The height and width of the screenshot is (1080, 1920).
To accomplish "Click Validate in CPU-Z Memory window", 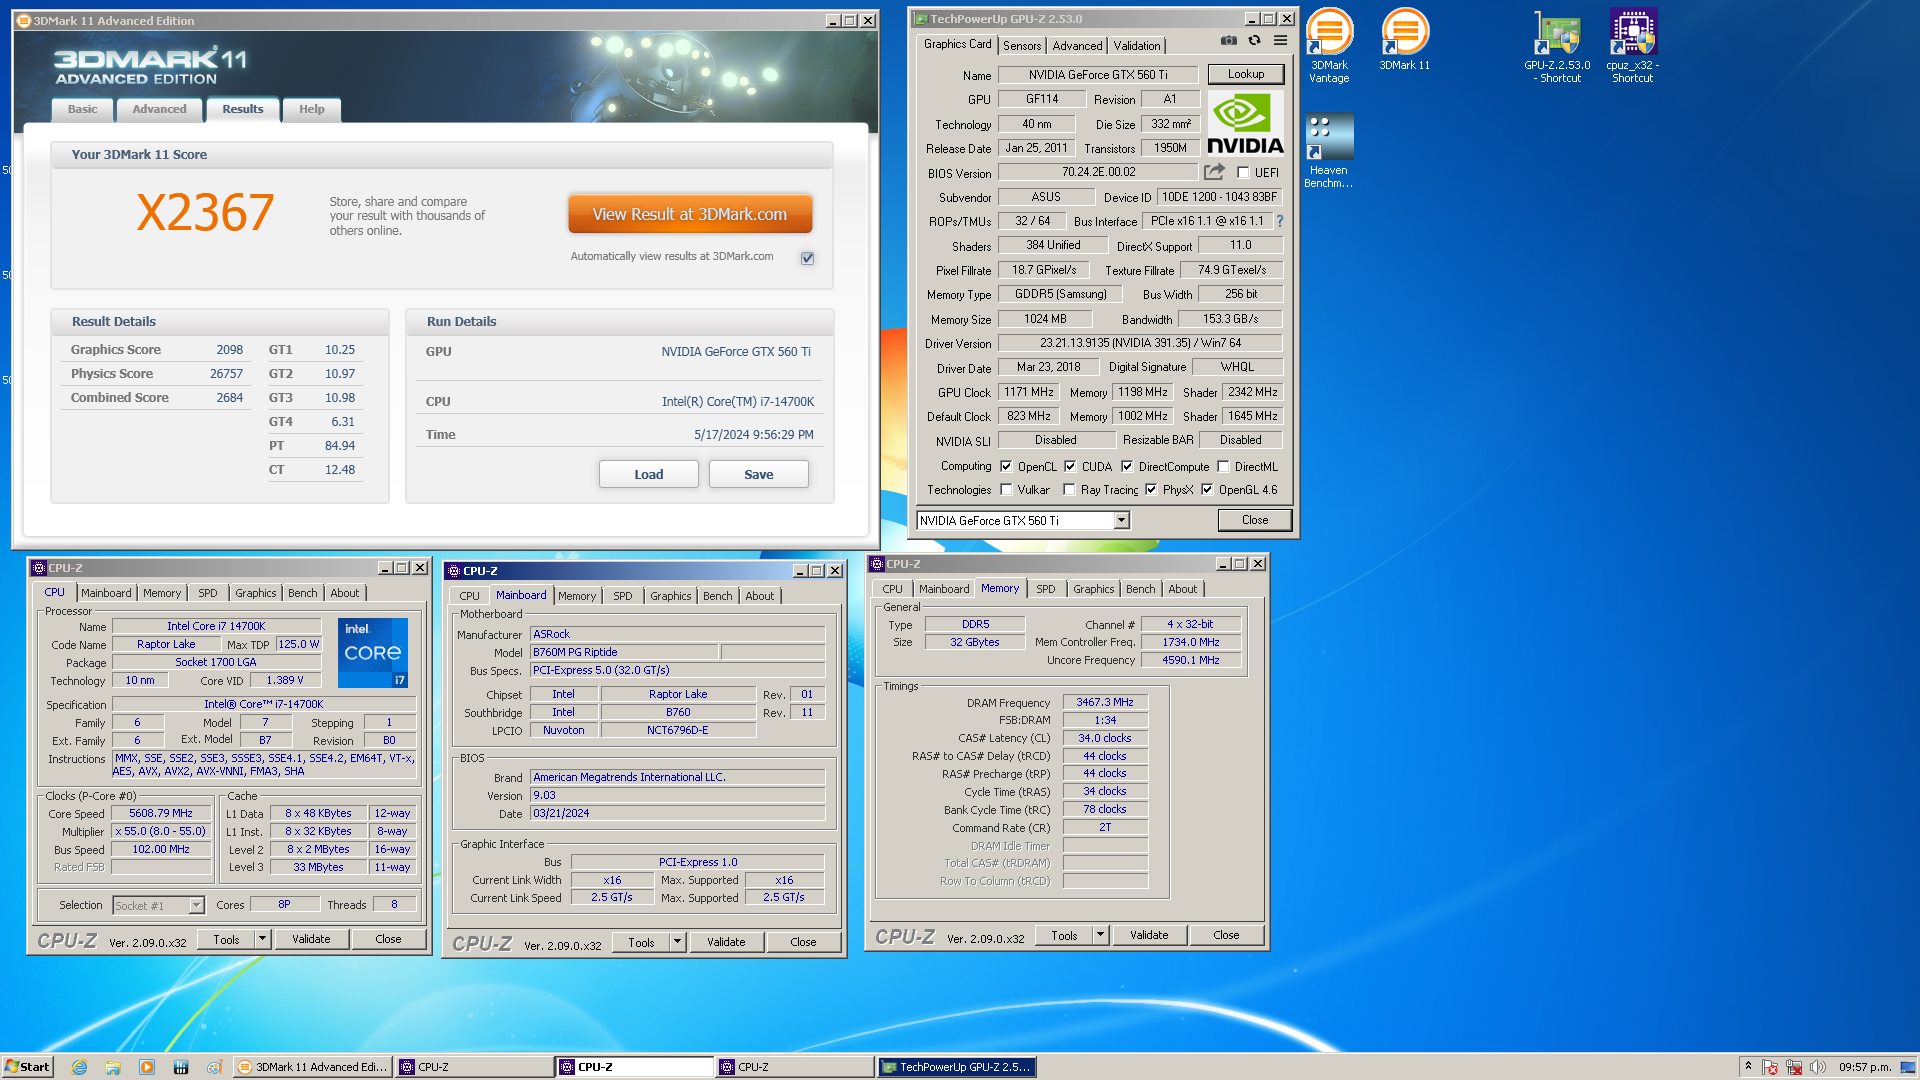I will pos(1149,935).
